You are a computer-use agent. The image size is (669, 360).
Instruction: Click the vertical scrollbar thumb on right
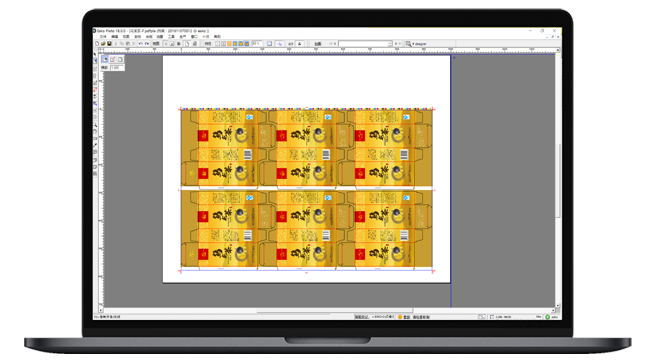coord(558,181)
